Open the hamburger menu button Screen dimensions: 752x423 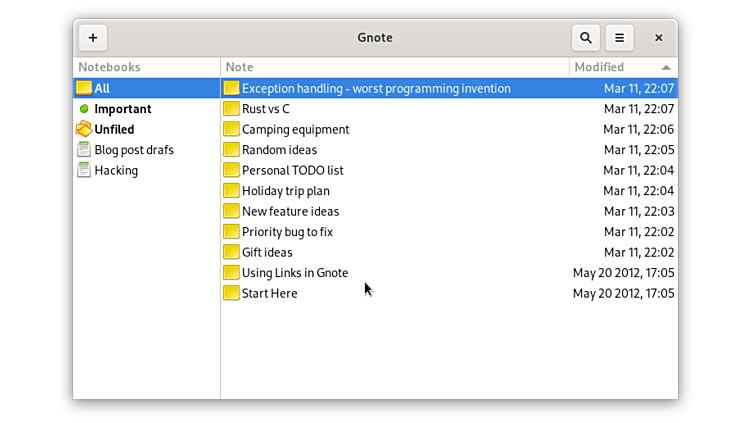point(619,38)
